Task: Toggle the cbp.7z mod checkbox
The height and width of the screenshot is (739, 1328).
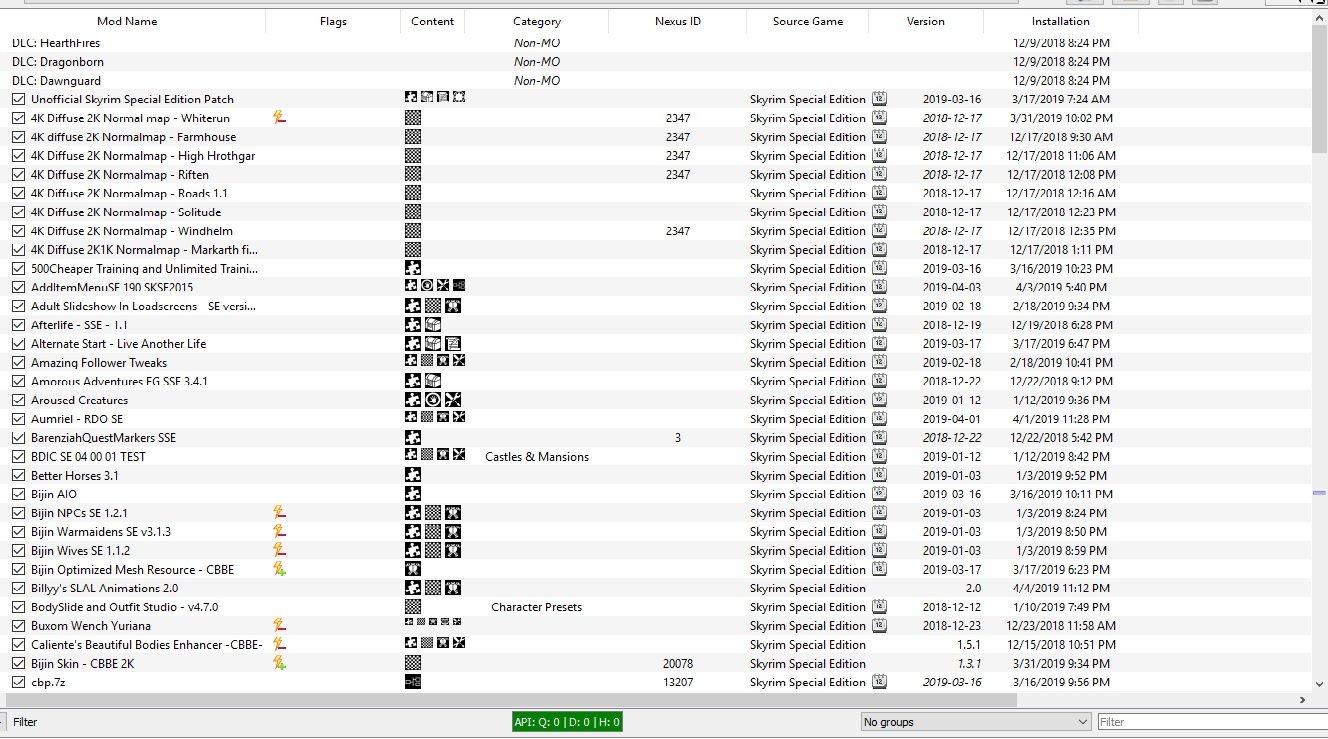Action: [18, 682]
